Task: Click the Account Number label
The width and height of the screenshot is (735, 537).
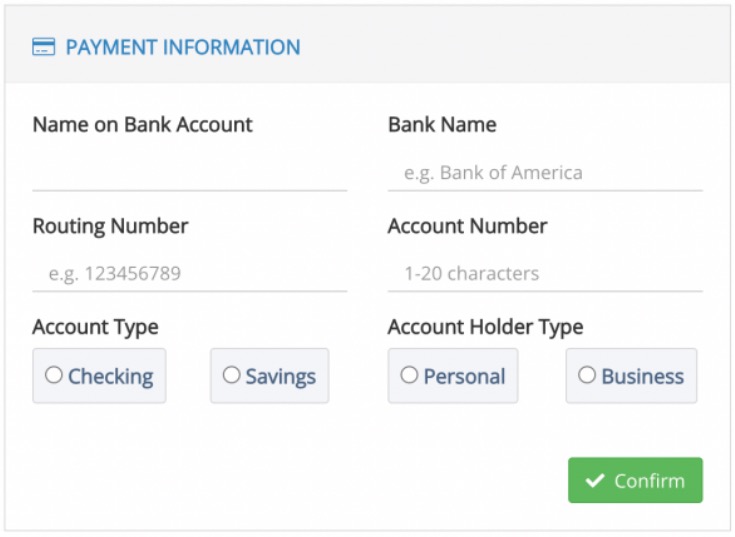Action: coord(467,226)
